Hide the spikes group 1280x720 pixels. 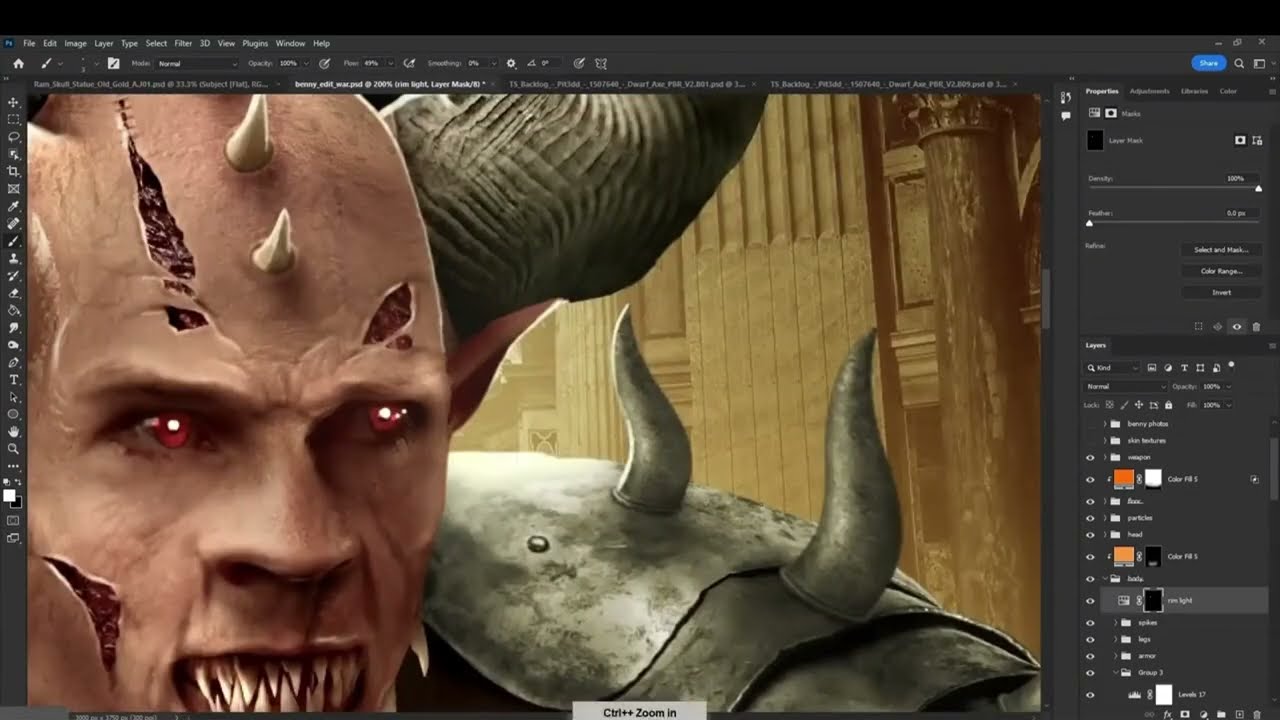(x=1090, y=623)
